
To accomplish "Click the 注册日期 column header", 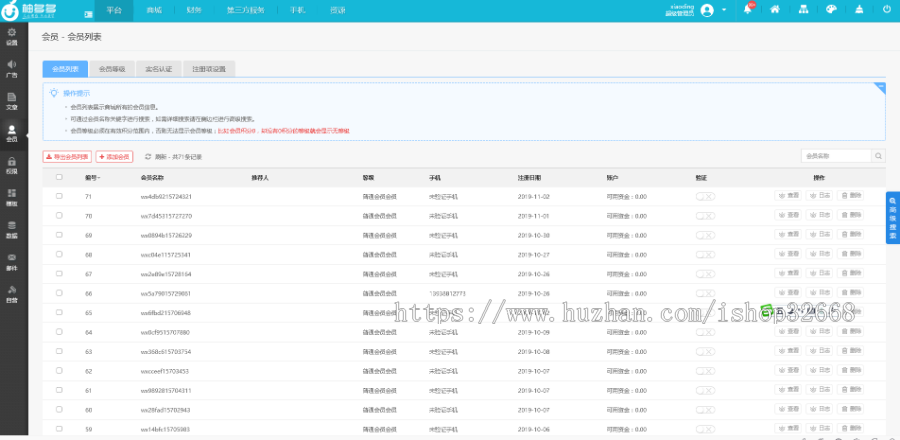I will coord(529,178).
